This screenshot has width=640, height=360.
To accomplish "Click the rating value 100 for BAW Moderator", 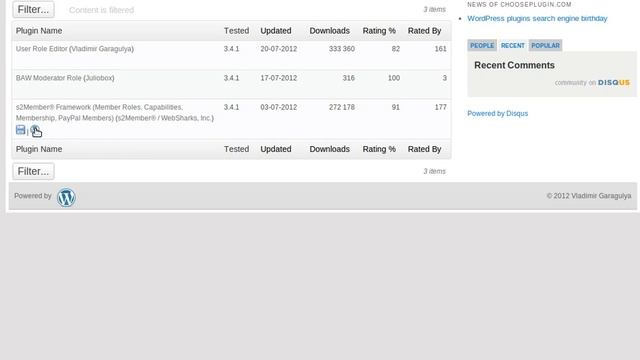I will pos(393,78).
